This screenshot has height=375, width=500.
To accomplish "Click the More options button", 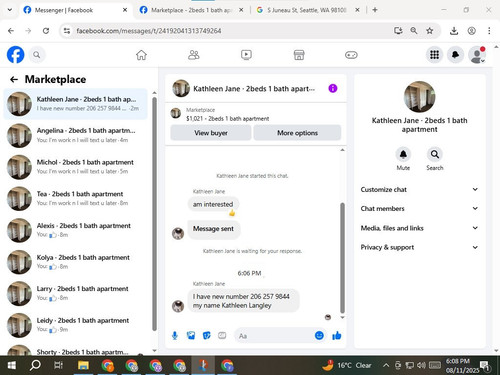I will (297, 133).
